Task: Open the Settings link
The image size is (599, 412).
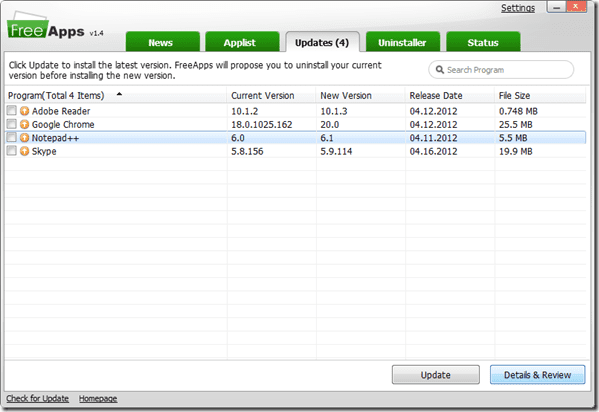Action: (518, 8)
